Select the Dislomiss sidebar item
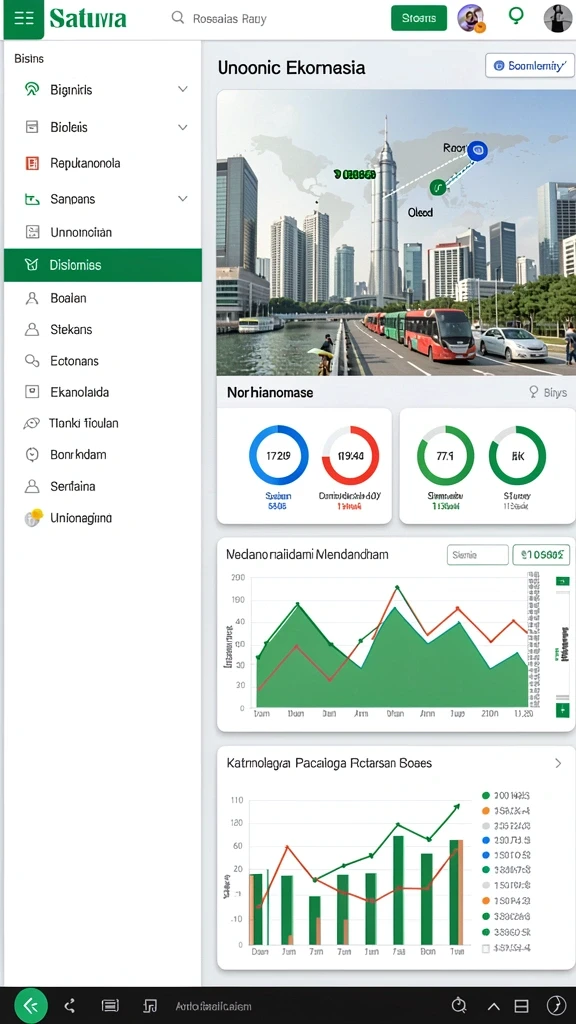The height and width of the screenshot is (1024, 576). click(x=103, y=265)
